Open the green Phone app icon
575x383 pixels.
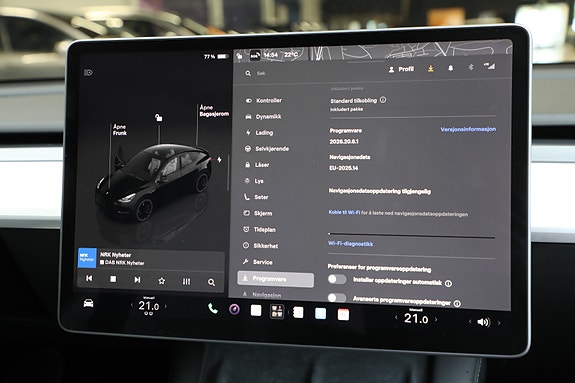(x=213, y=309)
